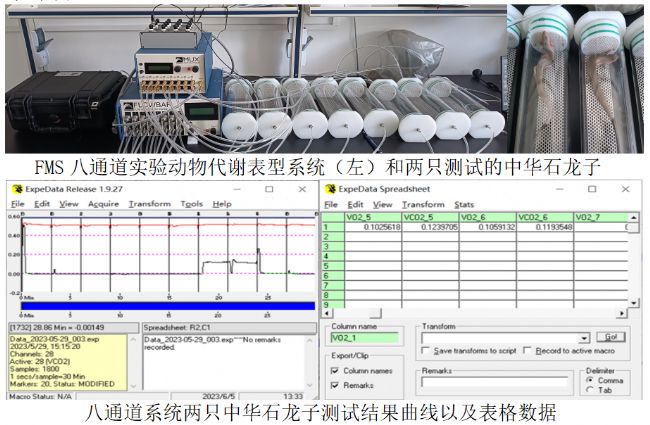Enable Save transforms to script checkbox

[x=425, y=351]
